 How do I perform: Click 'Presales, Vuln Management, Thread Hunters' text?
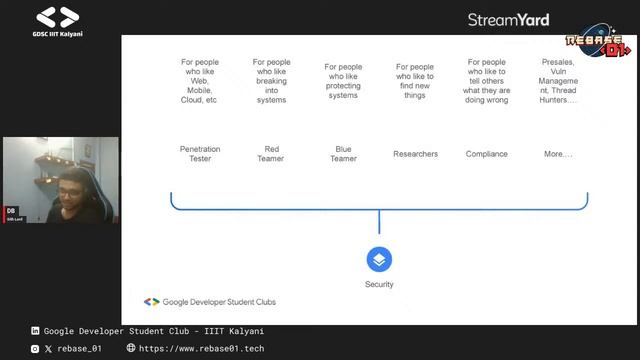[558, 81]
